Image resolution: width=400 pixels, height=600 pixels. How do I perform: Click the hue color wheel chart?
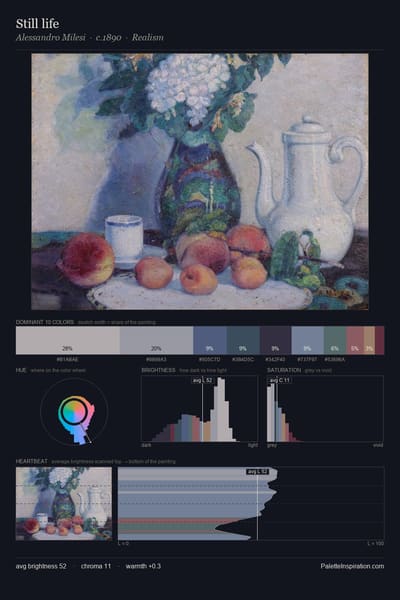[x=74, y=412]
